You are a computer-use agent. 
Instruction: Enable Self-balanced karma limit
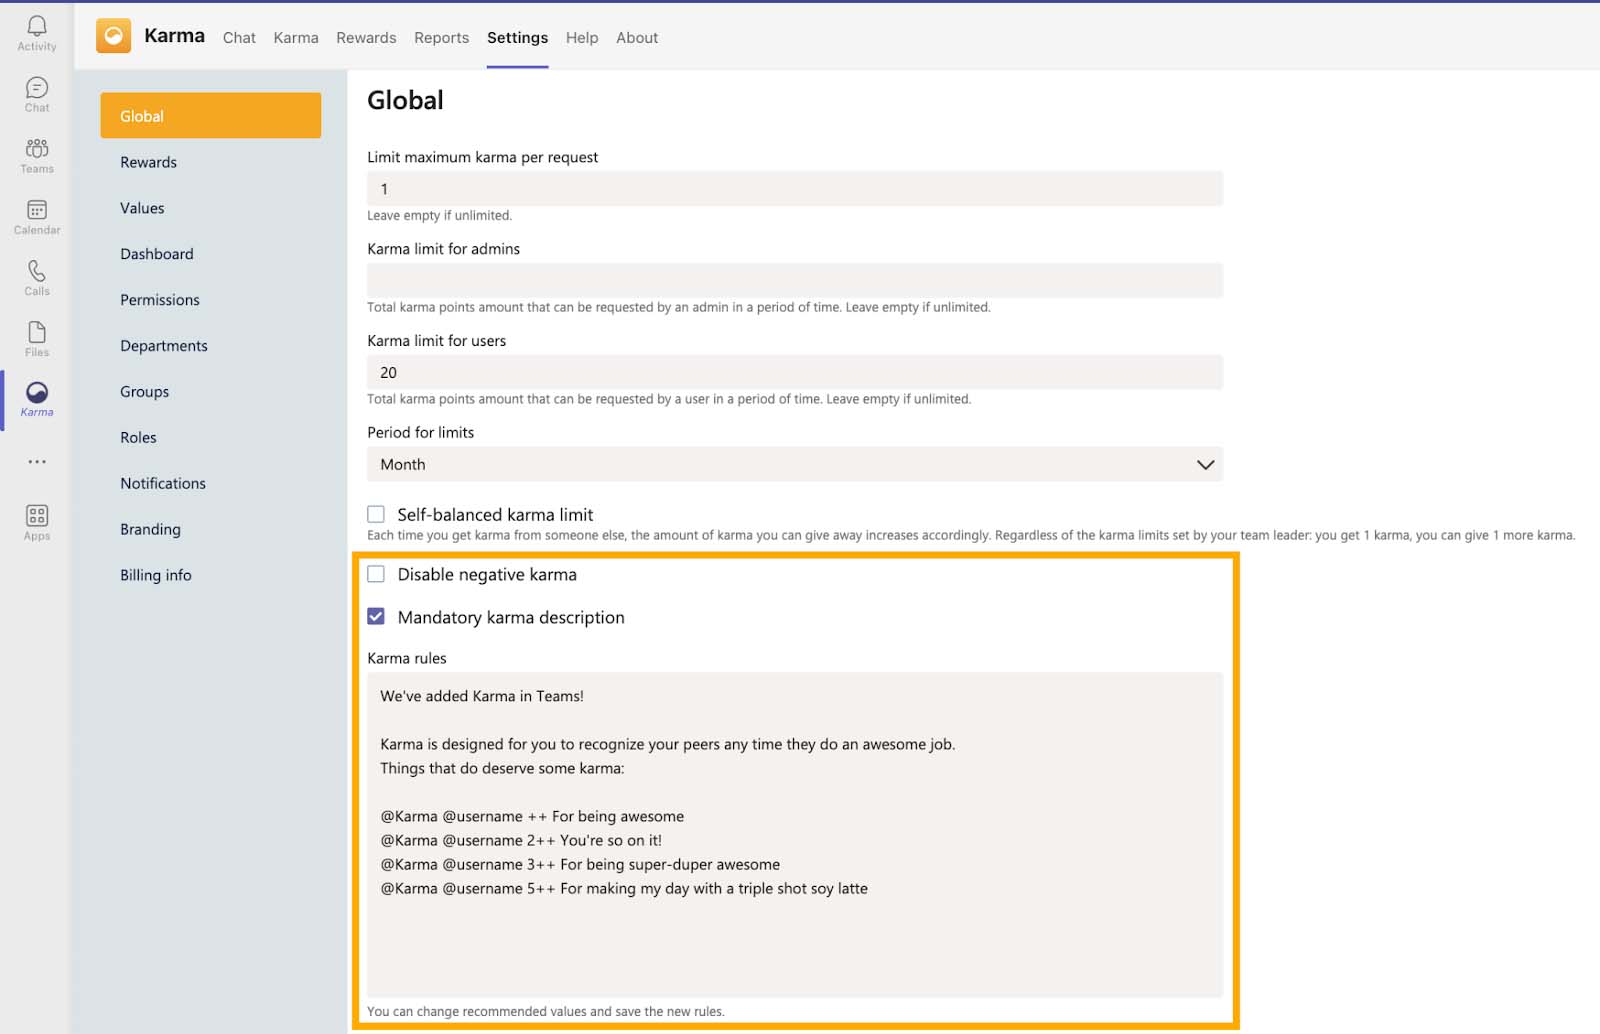[376, 513]
